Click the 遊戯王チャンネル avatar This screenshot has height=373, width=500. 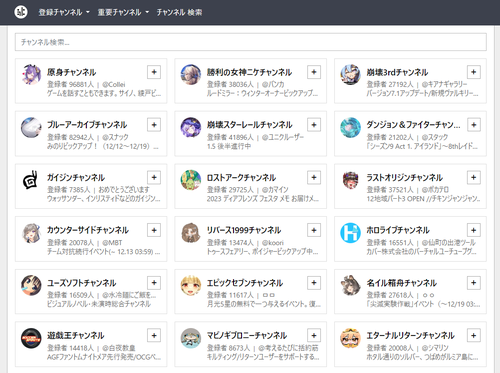point(31,338)
